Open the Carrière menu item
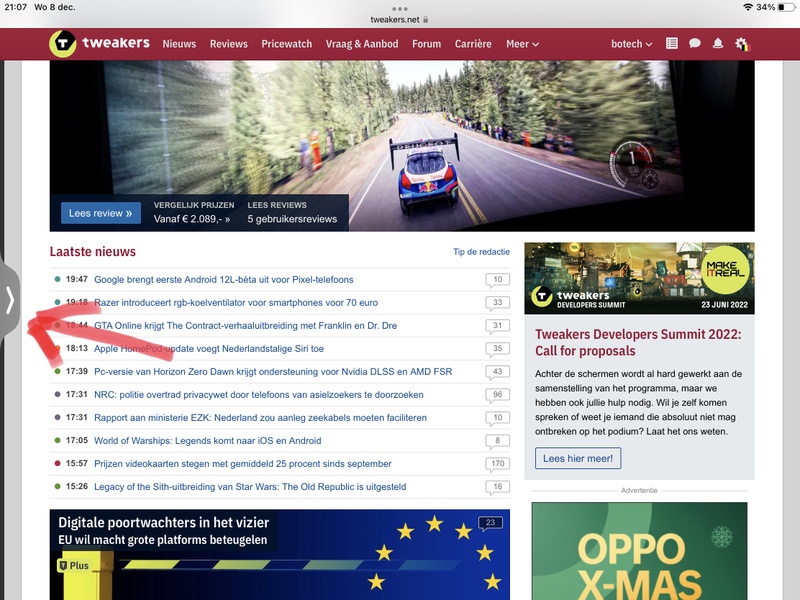 pyautogui.click(x=473, y=44)
